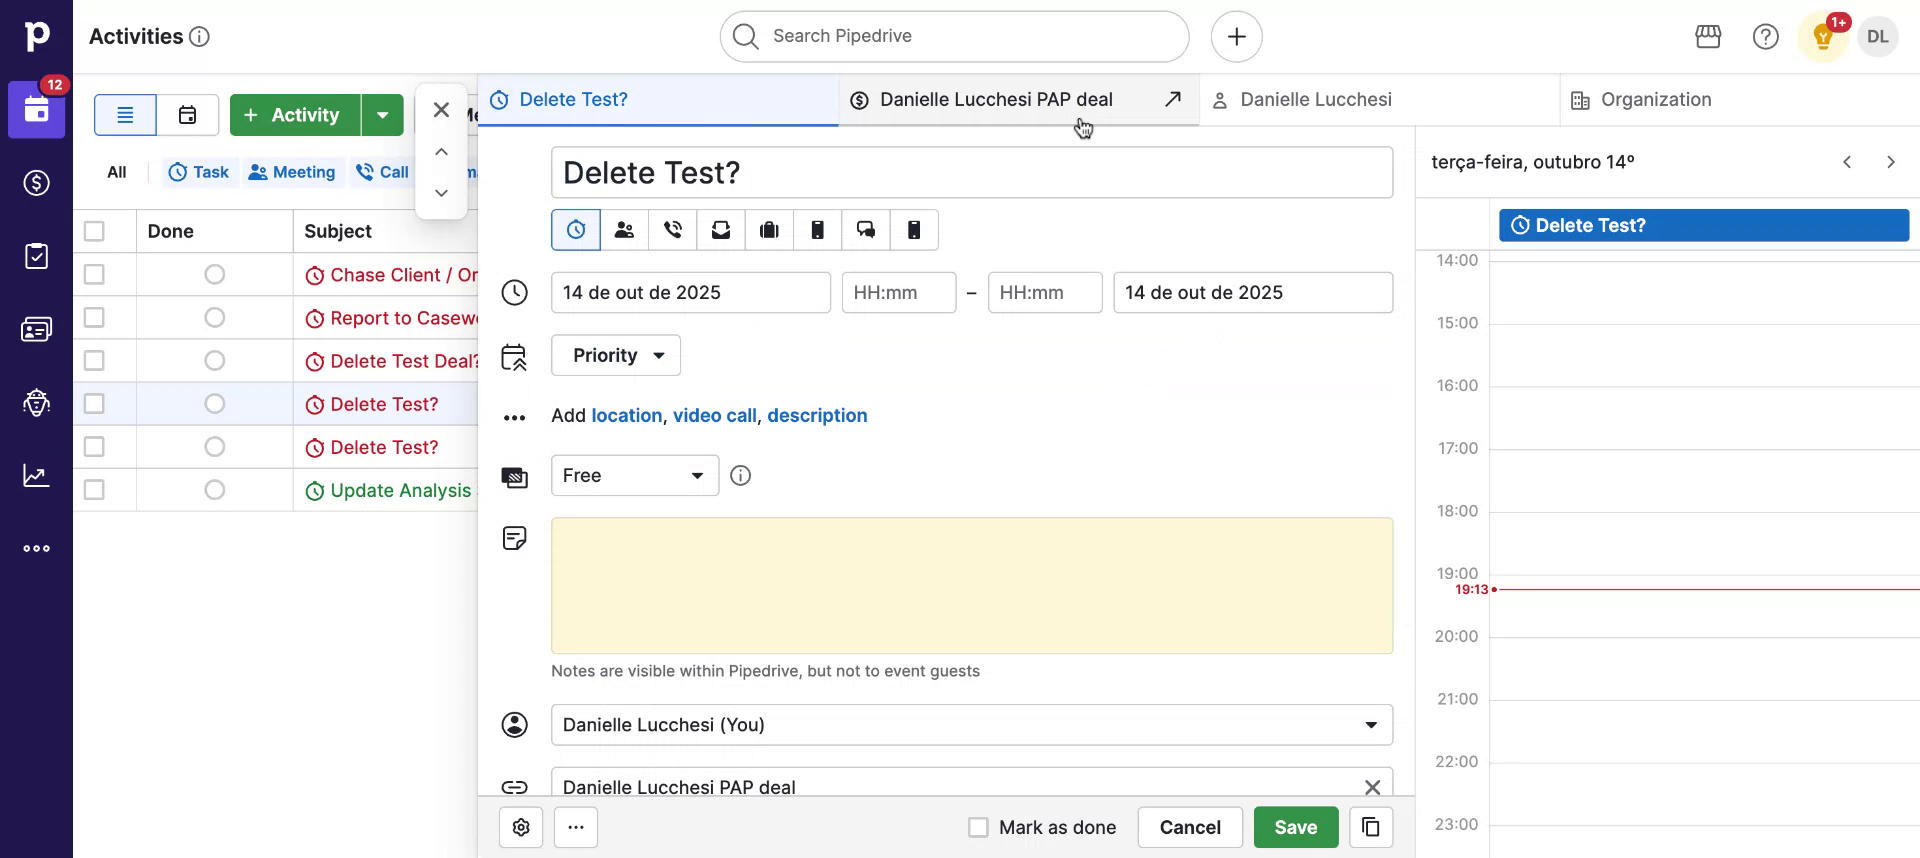
Task: Expand the Activity button dropdown arrow
Action: coord(383,115)
